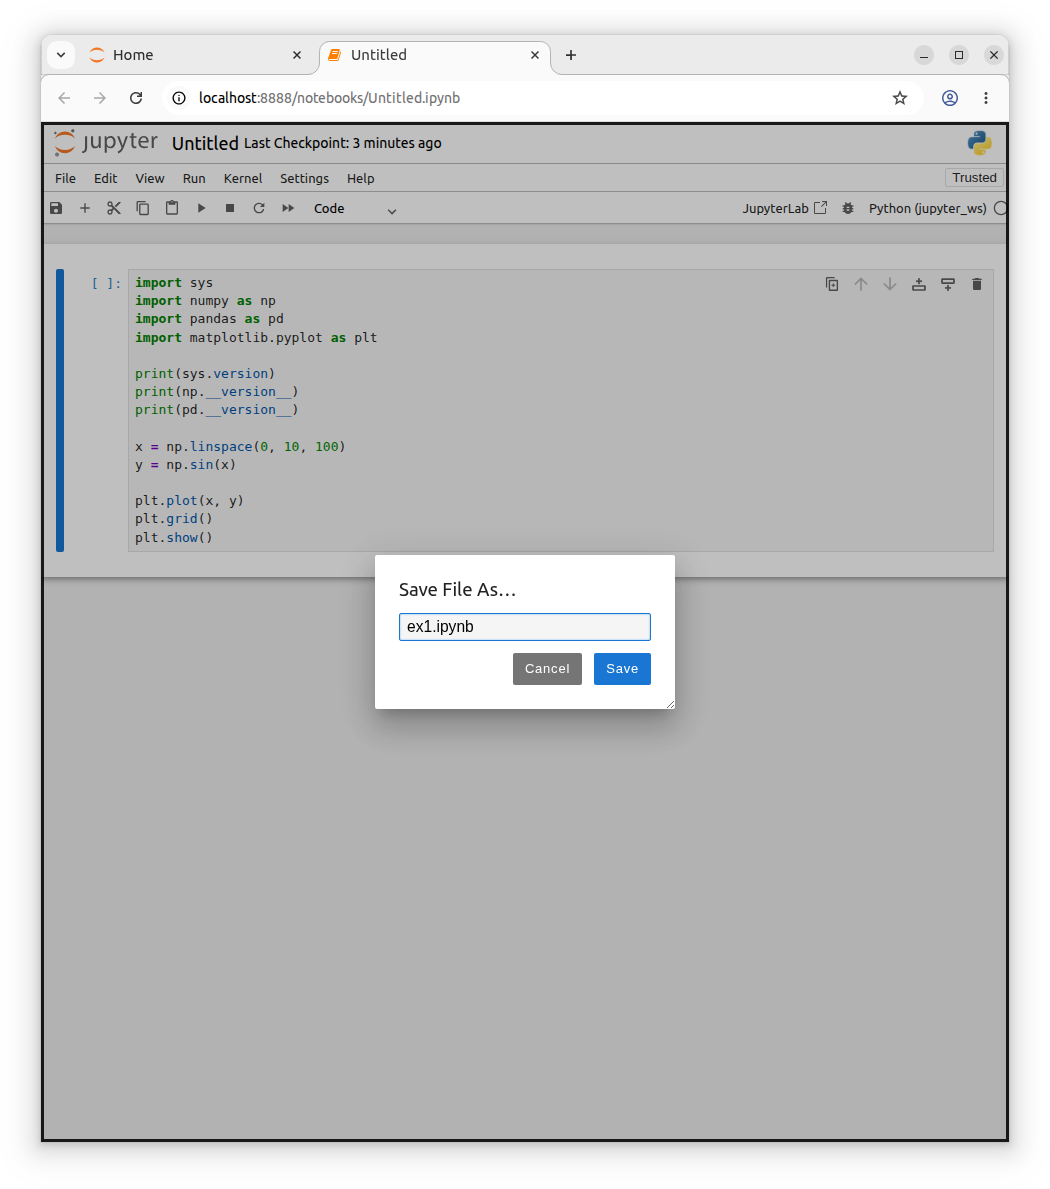The image size is (1050, 1189).
Task: Open the Edit menu
Action: [x=105, y=178]
